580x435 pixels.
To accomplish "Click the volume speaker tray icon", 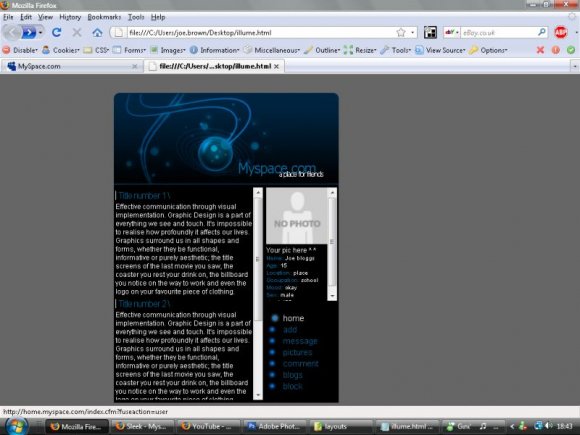I will coord(549,426).
